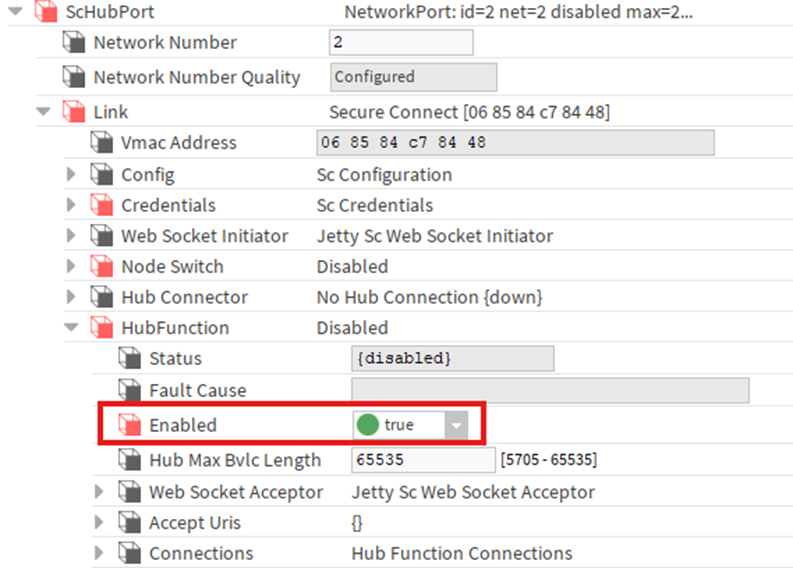Click the gray Web Socket Acceptor cube icon
793x568 pixels.
tap(129, 492)
